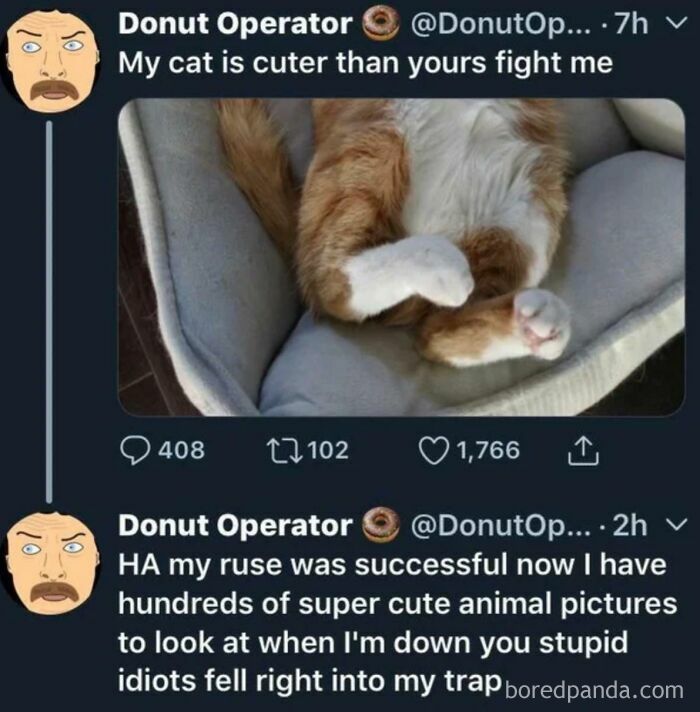Open the share icon on first tweet
This screenshot has height=712, width=700.
(583, 450)
